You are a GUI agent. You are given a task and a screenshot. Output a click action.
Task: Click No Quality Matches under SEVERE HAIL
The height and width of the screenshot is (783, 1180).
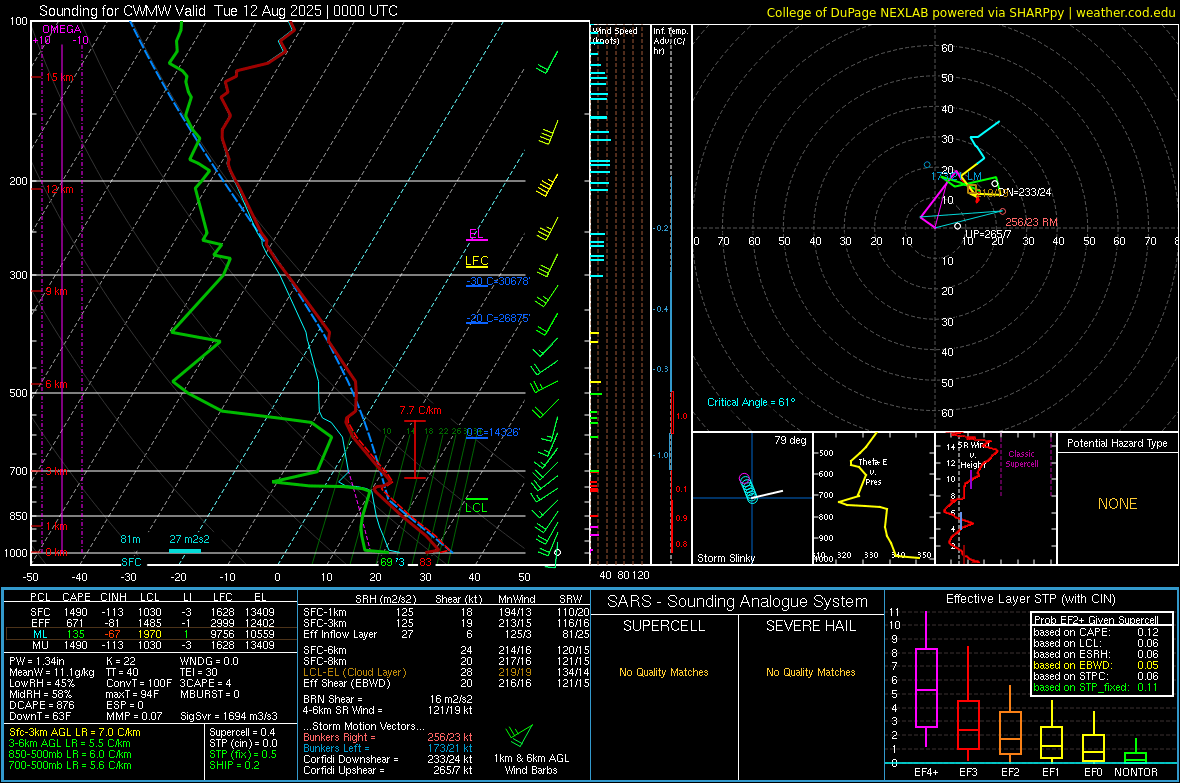[x=810, y=672]
